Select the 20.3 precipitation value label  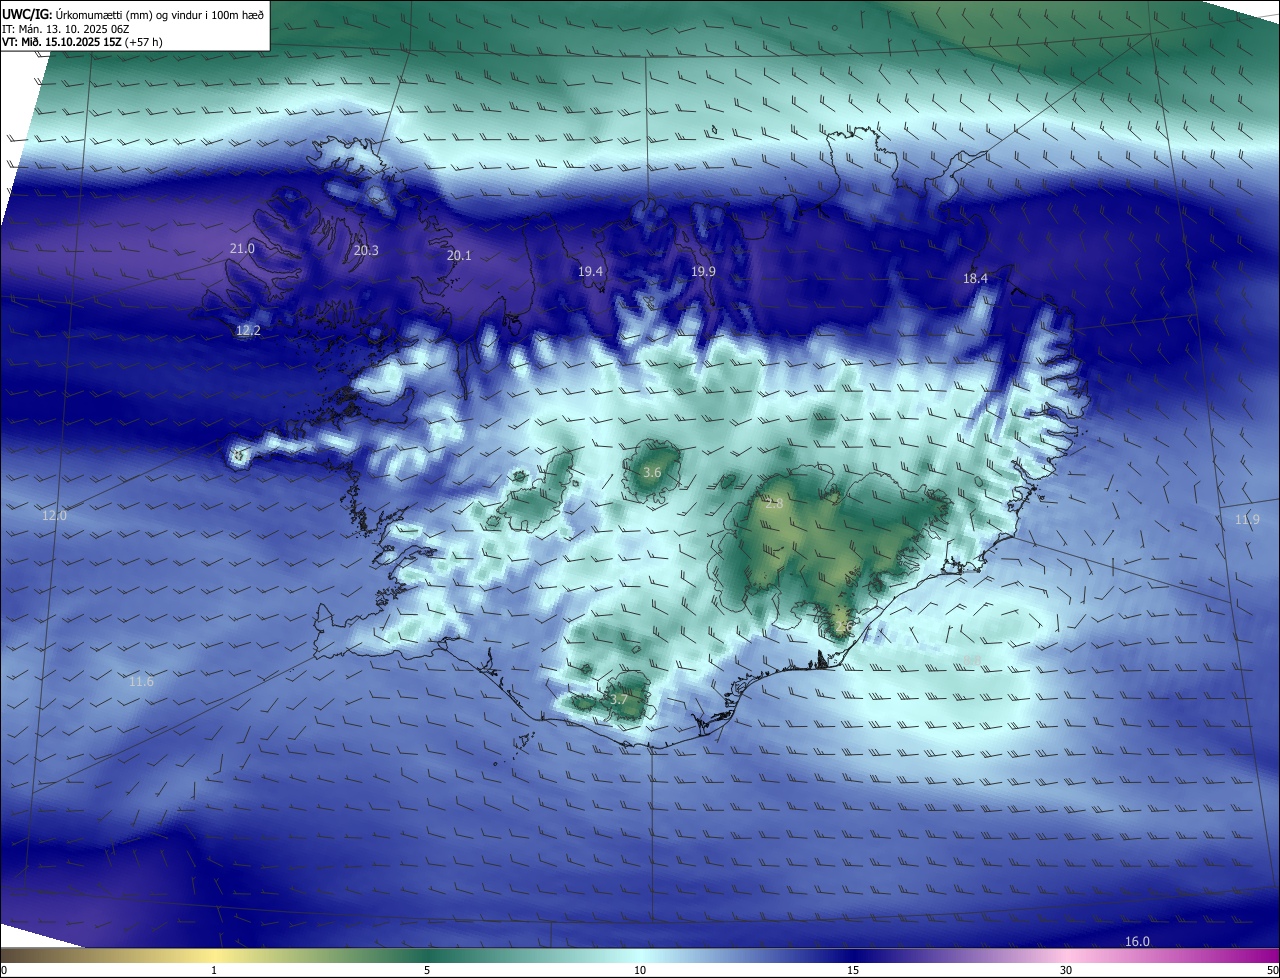click(x=366, y=250)
